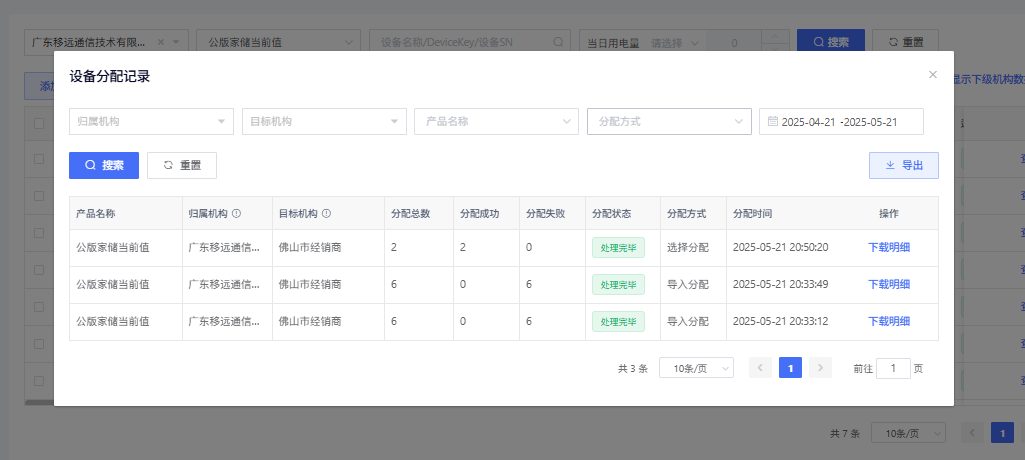The height and width of the screenshot is (460, 1025).
Task: Click the 前往 page number input field
Action: click(892, 368)
